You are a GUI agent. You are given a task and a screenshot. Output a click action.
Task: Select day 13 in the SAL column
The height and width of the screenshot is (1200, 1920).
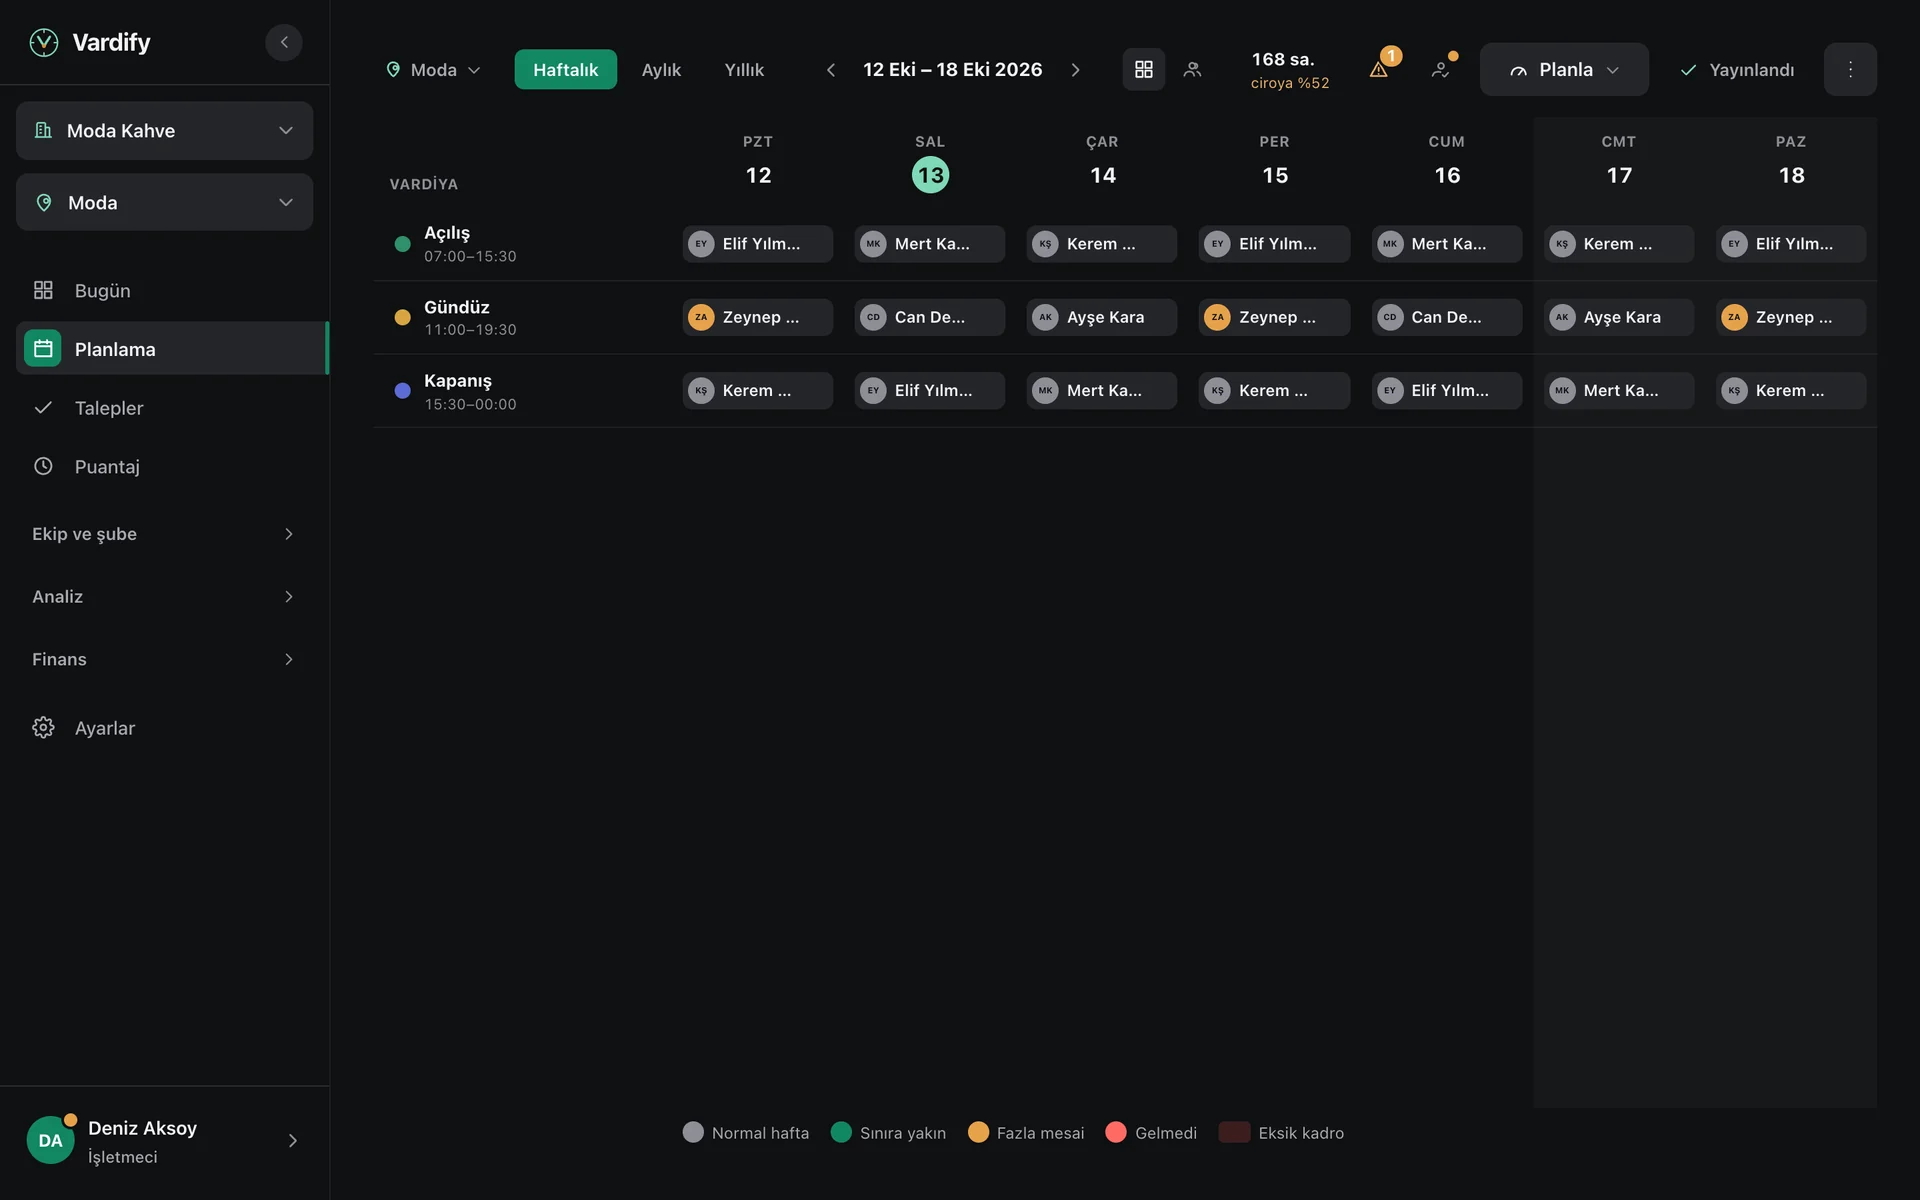(x=930, y=175)
